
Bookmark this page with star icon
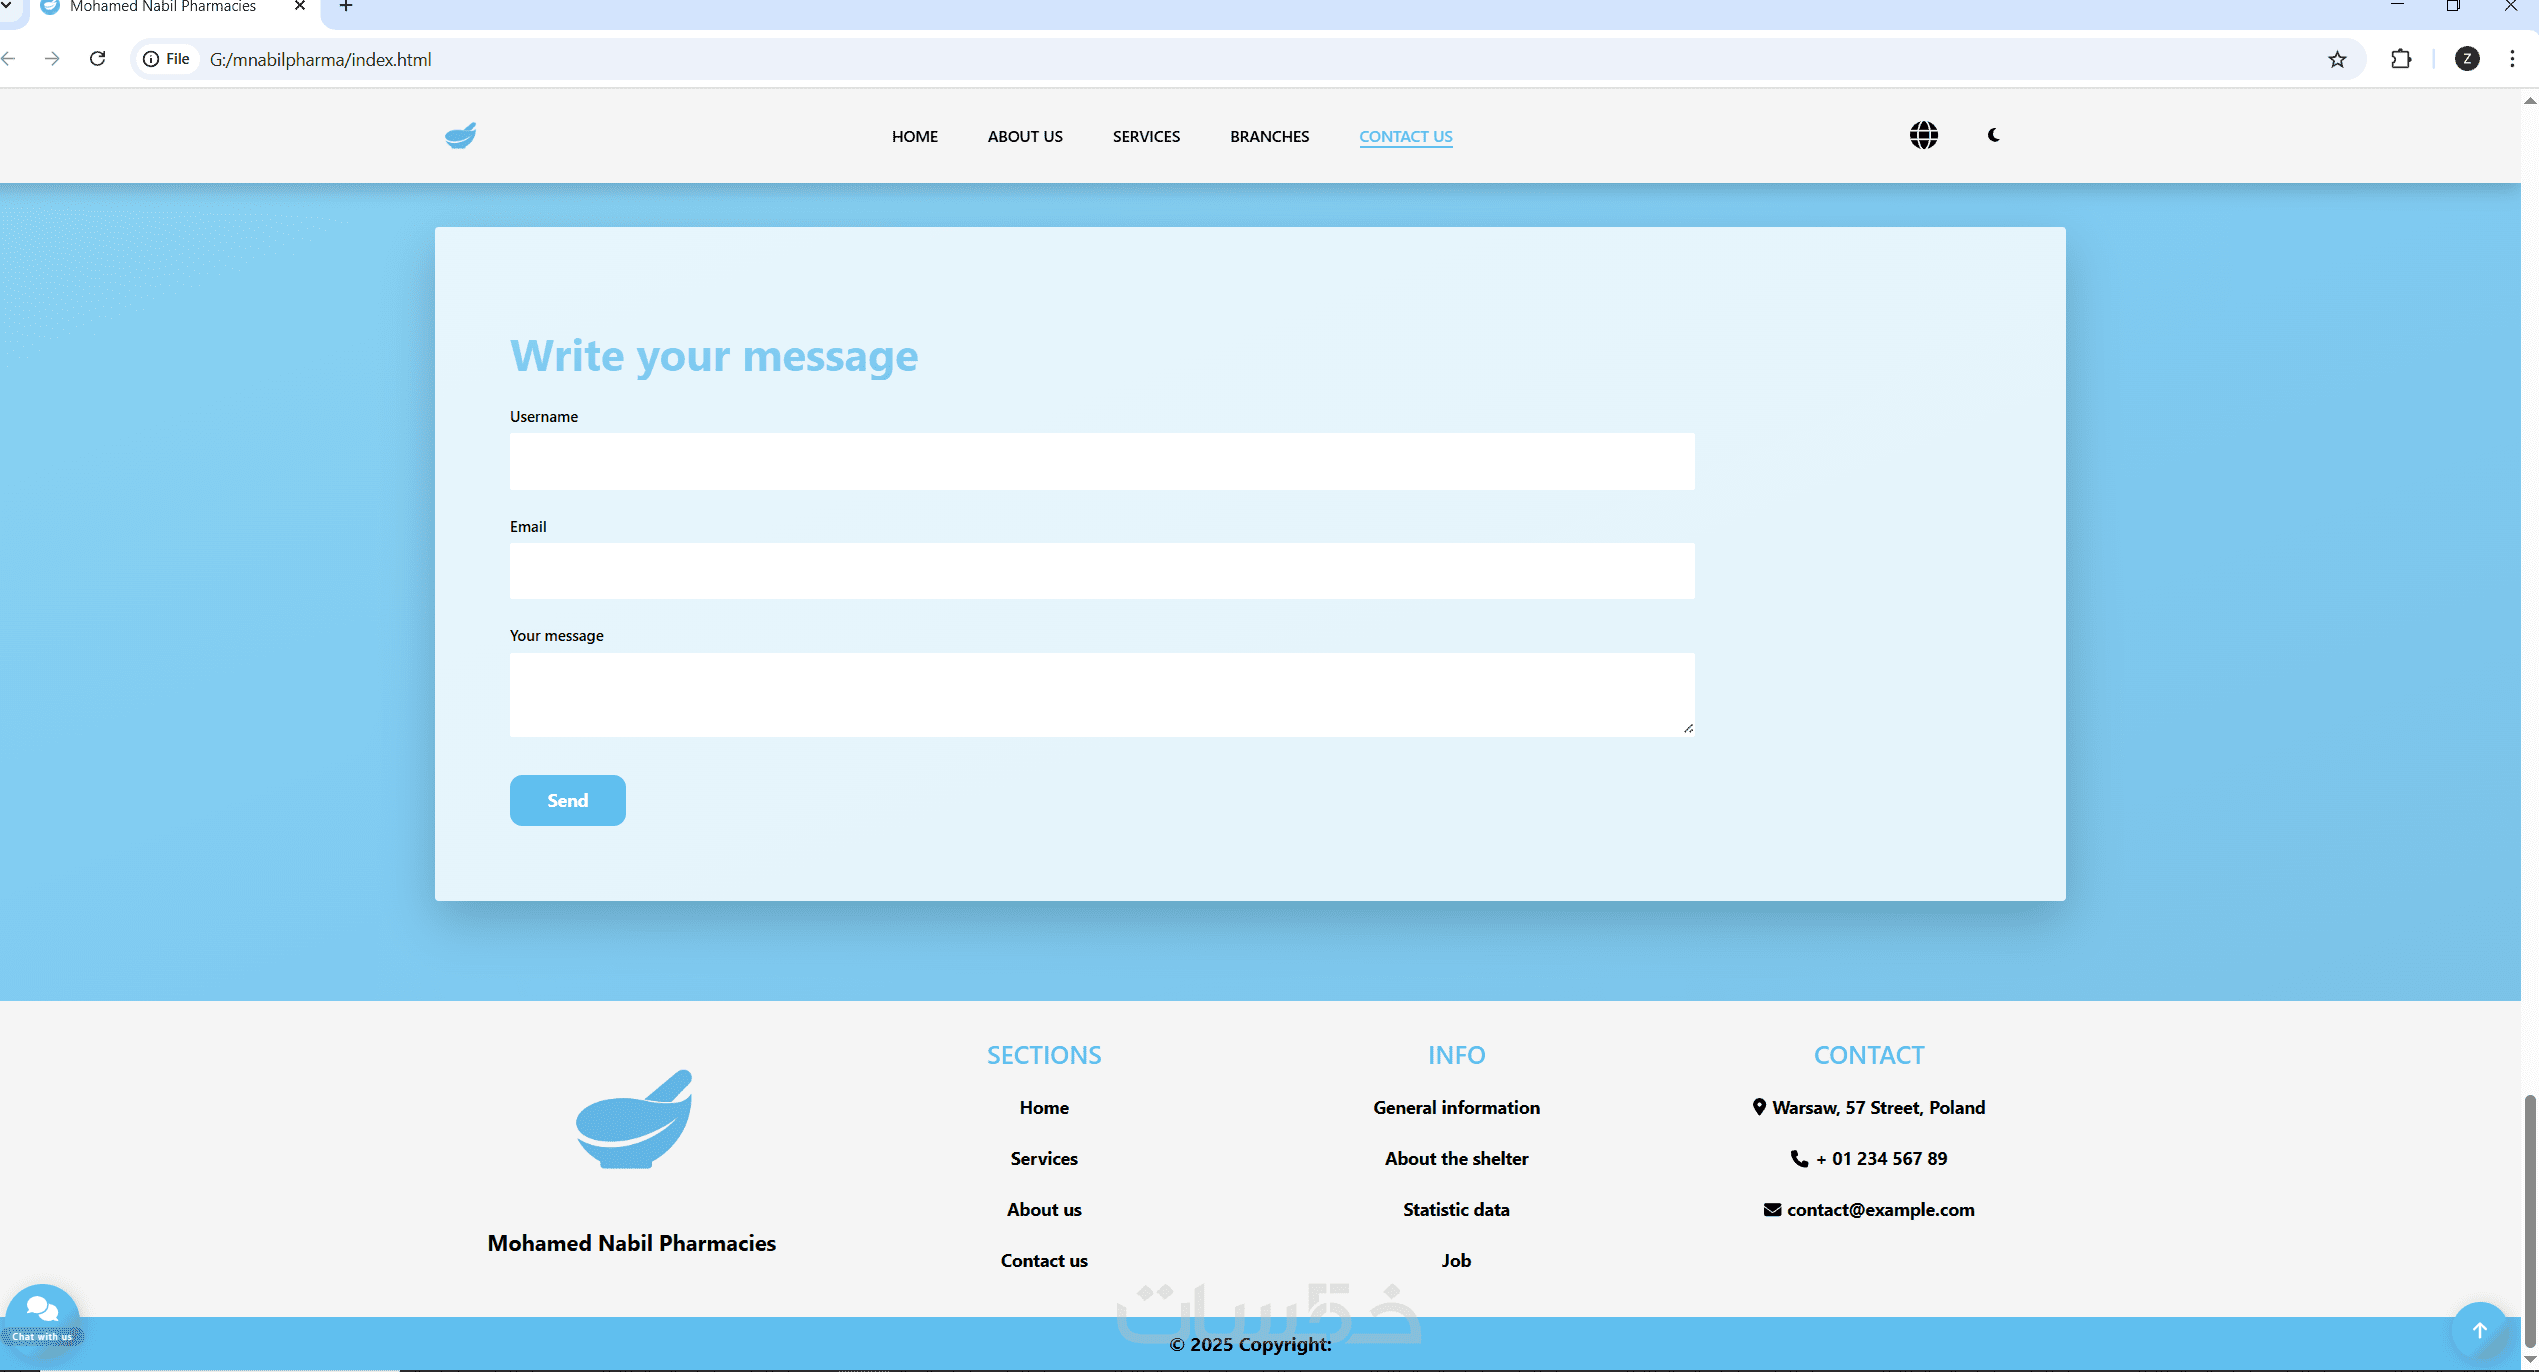point(2337,59)
